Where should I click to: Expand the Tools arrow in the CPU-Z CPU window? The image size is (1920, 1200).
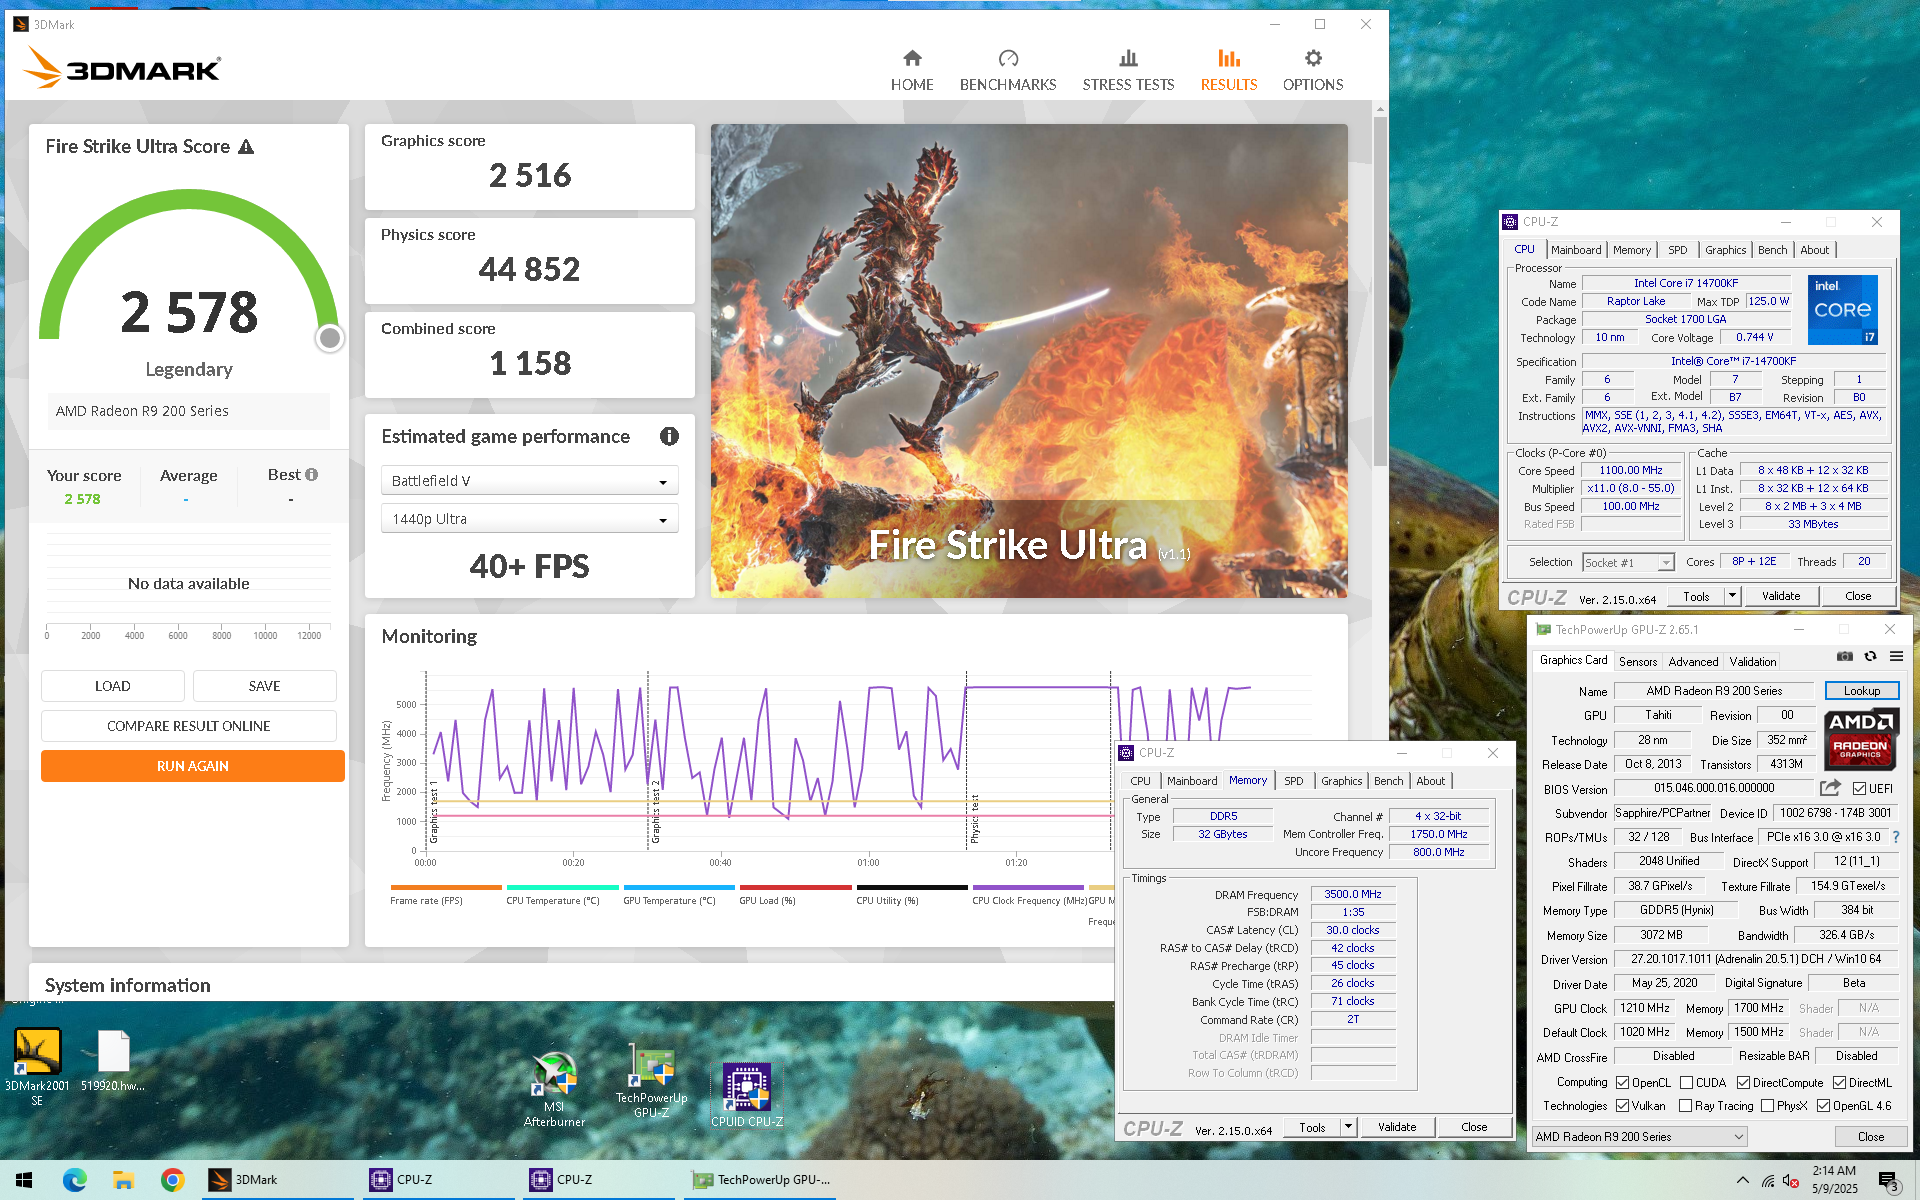coord(1732,596)
